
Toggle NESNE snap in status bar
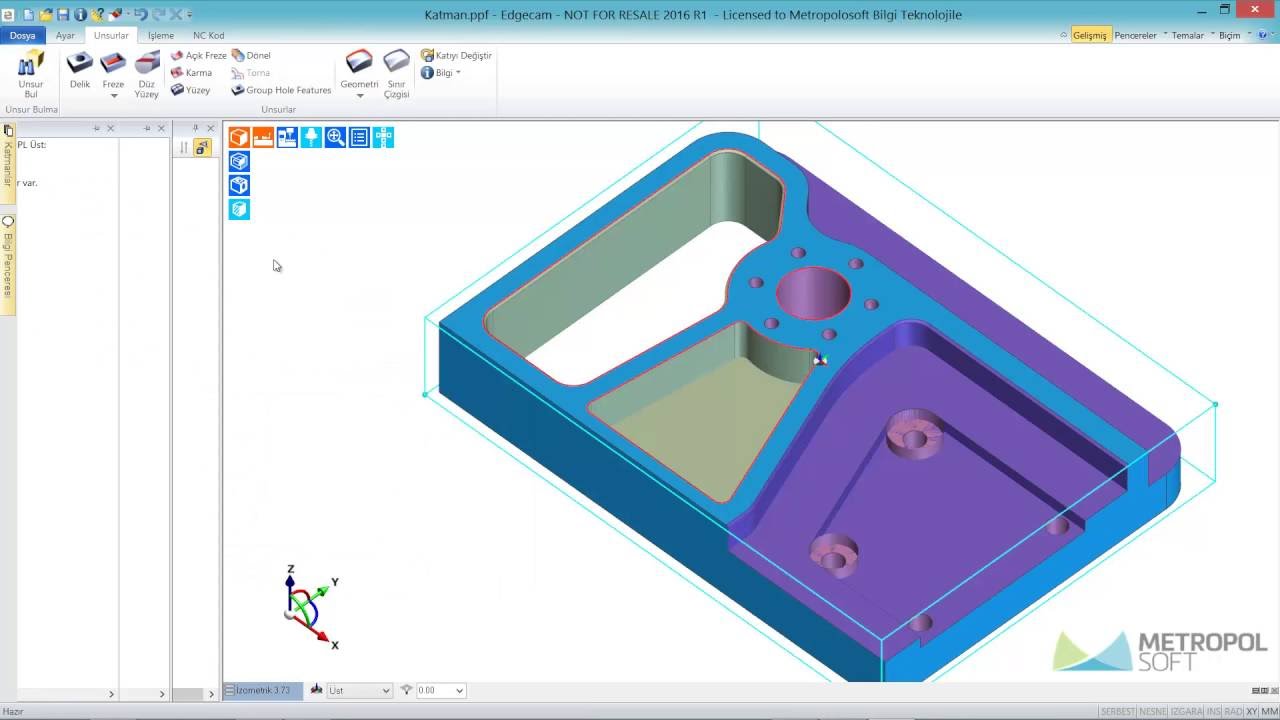tap(1152, 711)
